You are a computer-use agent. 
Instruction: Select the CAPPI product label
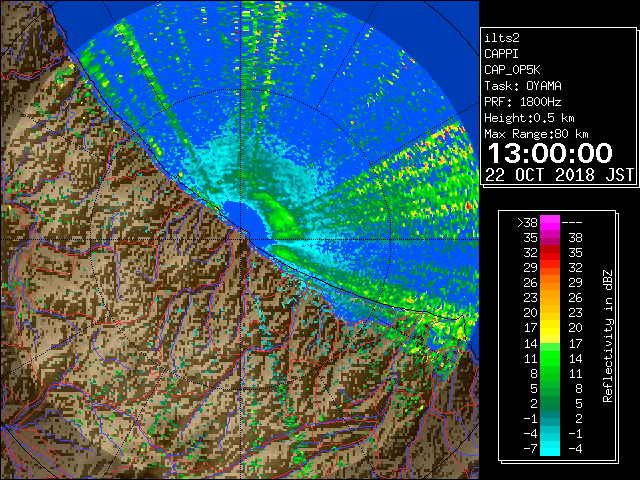(501, 54)
